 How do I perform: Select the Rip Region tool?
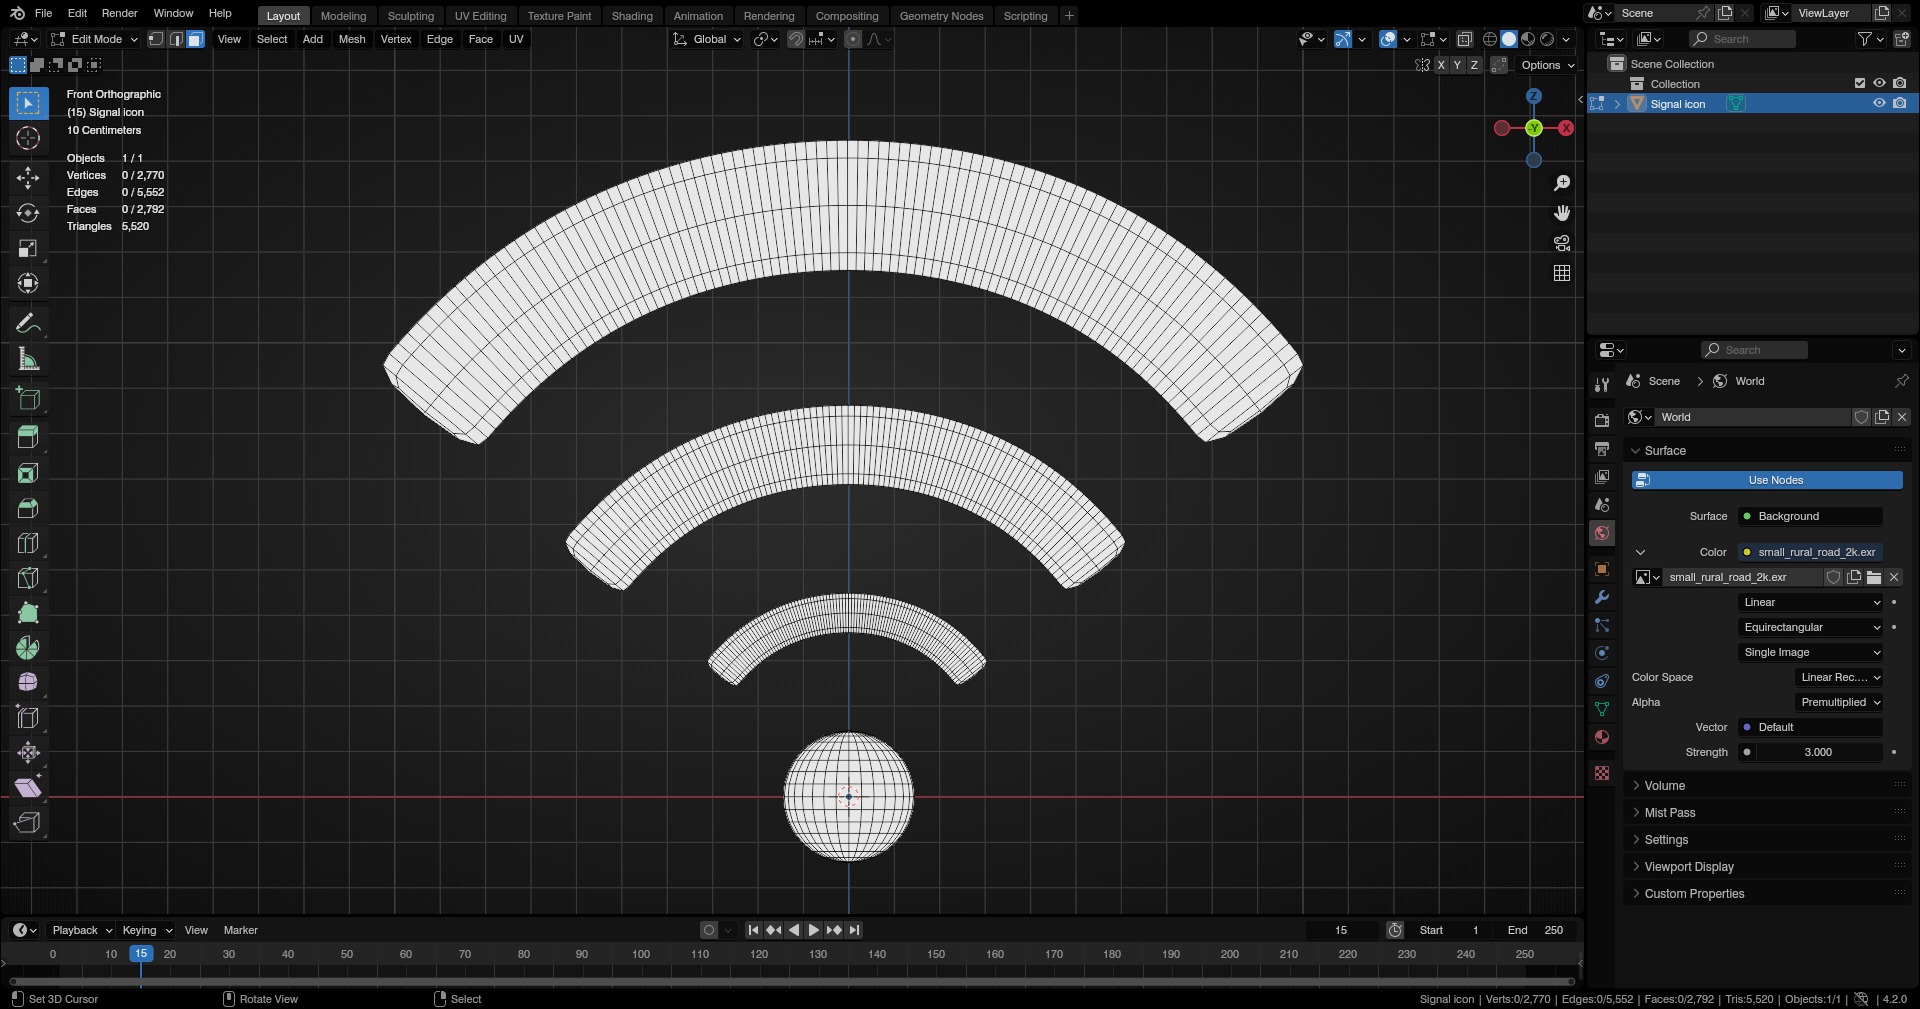point(28,823)
